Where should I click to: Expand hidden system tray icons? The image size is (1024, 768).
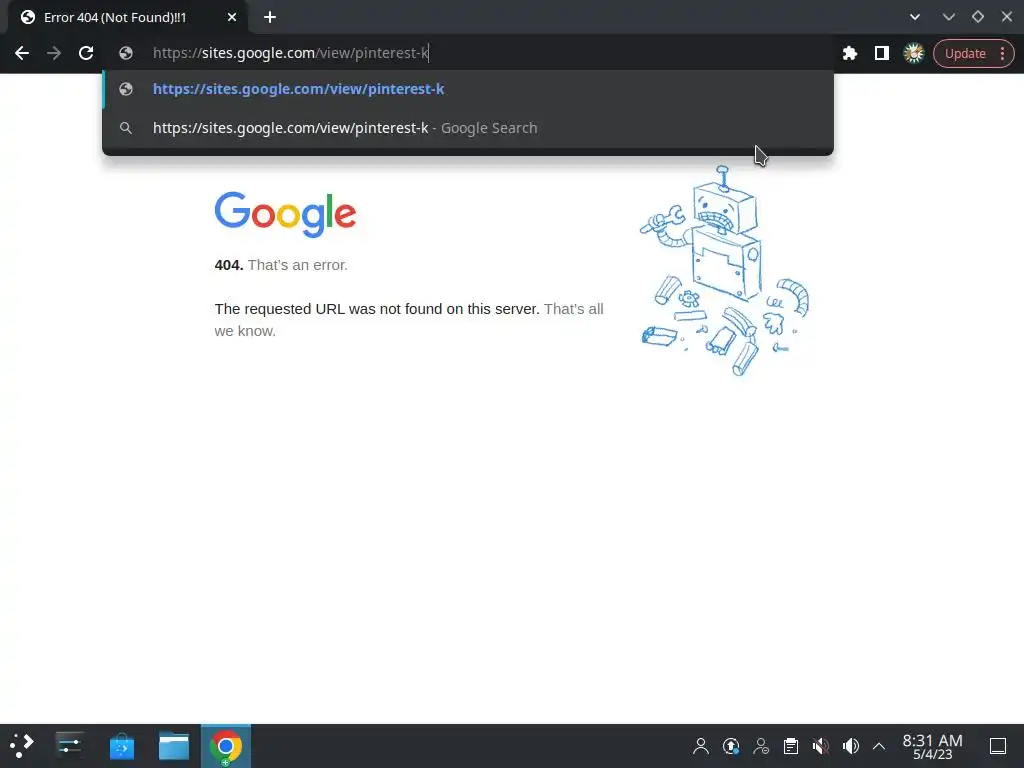(879, 746)
